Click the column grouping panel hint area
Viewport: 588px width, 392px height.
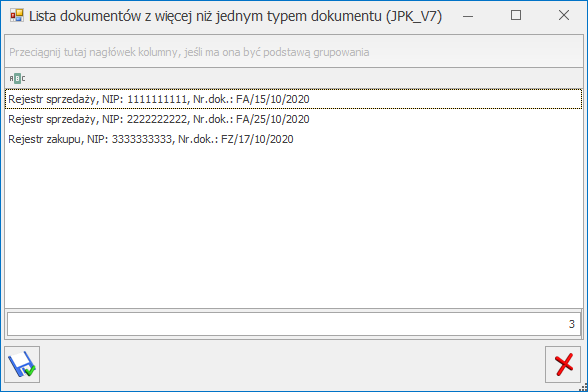[294, 52]
